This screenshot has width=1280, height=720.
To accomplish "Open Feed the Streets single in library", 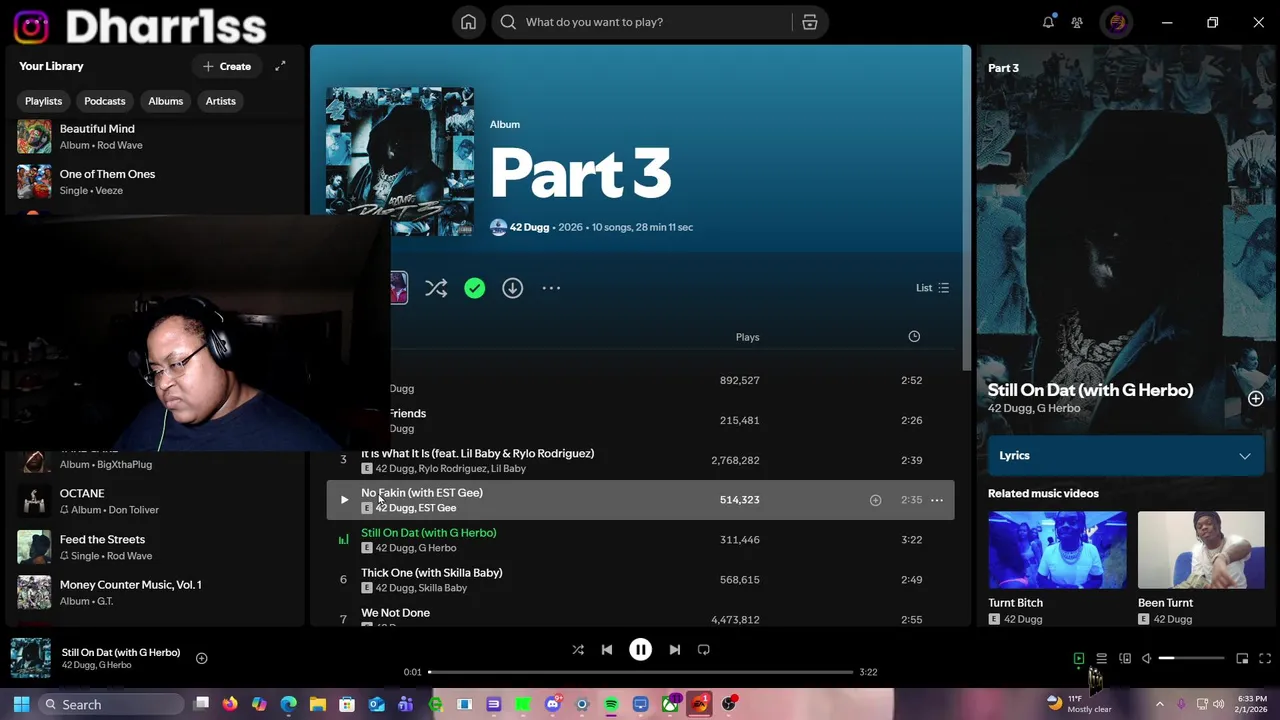I will click(155, 547).
